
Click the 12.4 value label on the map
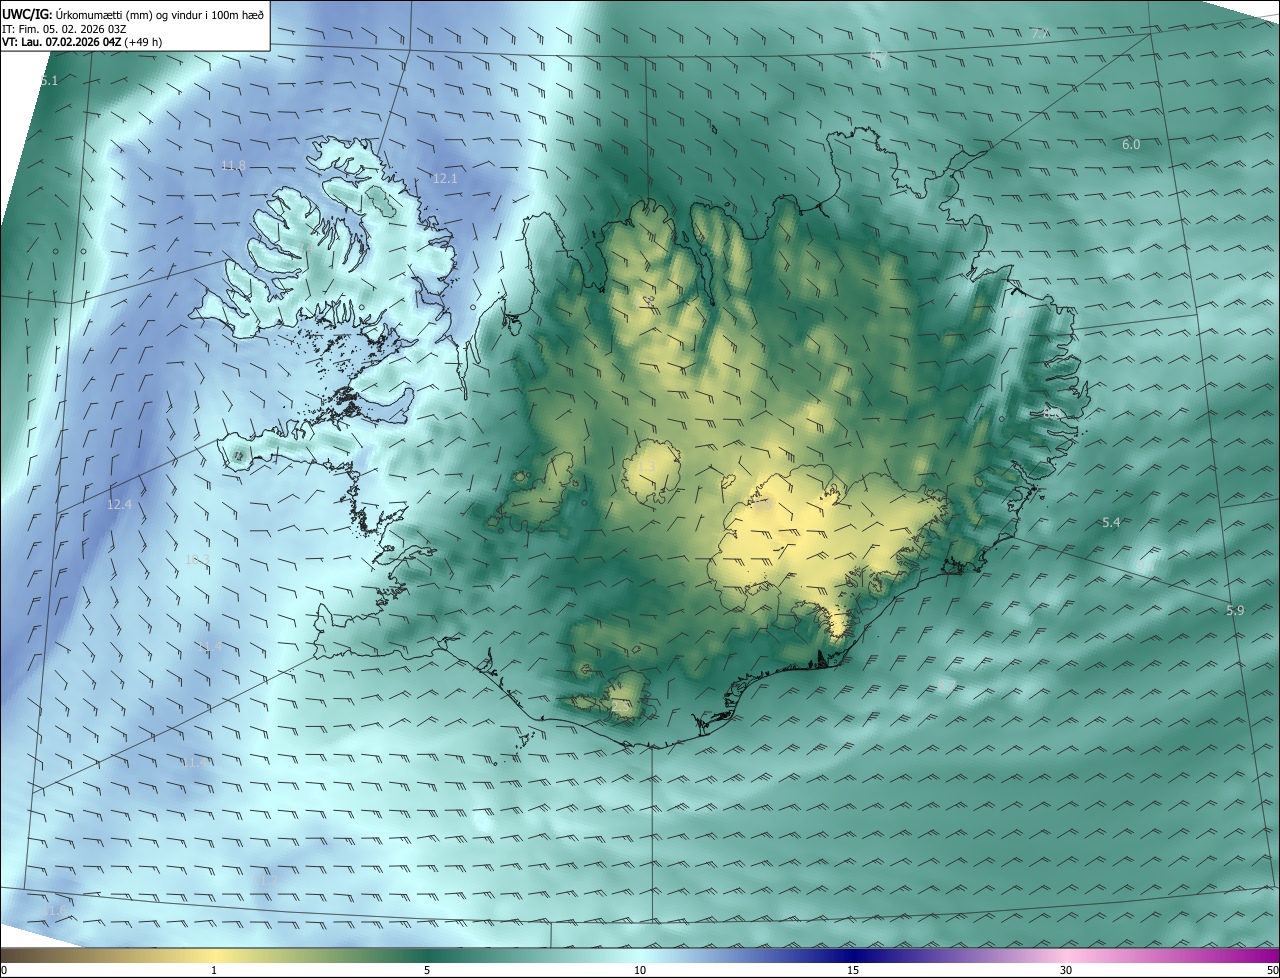click(119, 505)
